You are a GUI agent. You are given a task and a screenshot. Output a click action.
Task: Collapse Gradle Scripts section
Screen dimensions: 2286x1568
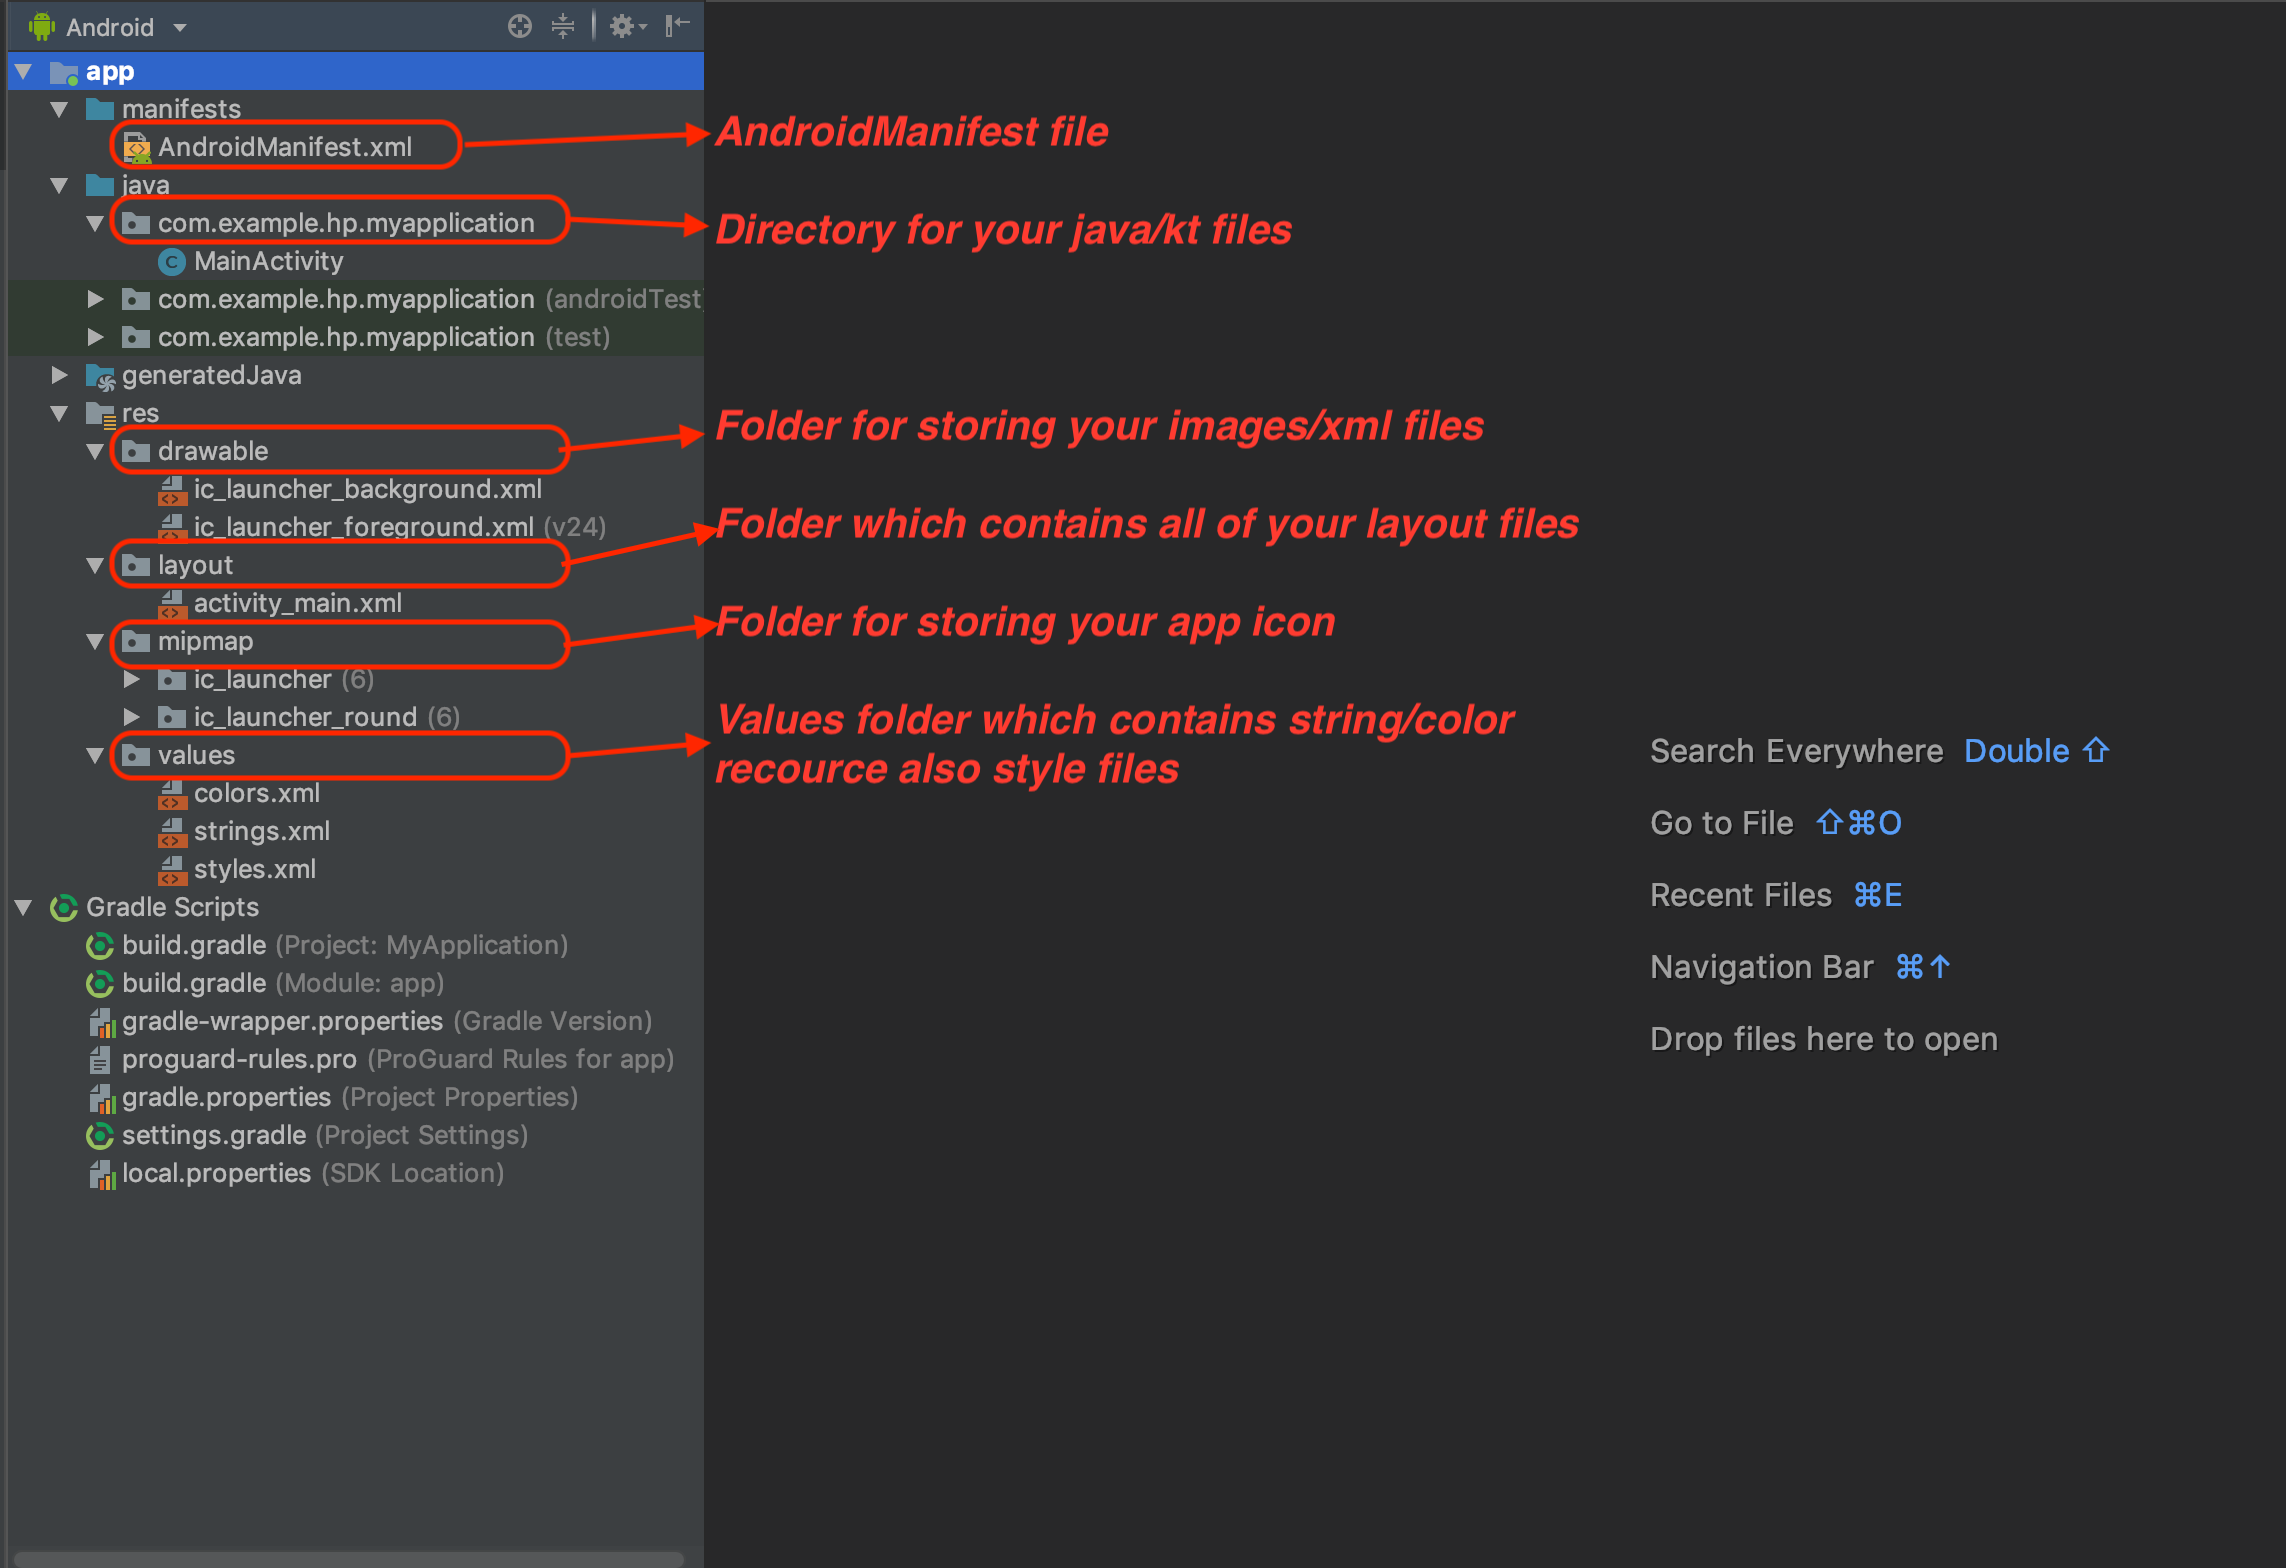point(24,908)
